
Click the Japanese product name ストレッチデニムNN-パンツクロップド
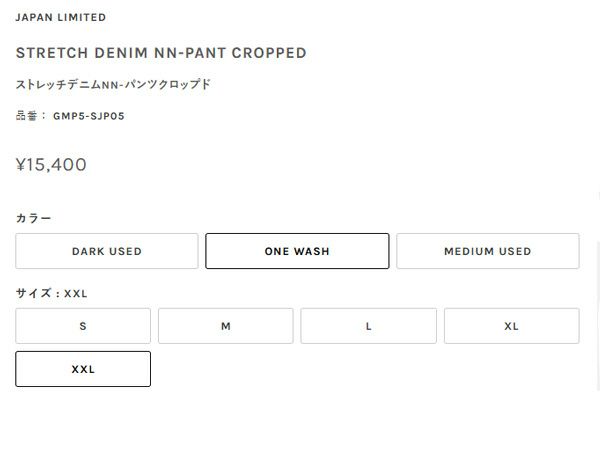[113, 85]
